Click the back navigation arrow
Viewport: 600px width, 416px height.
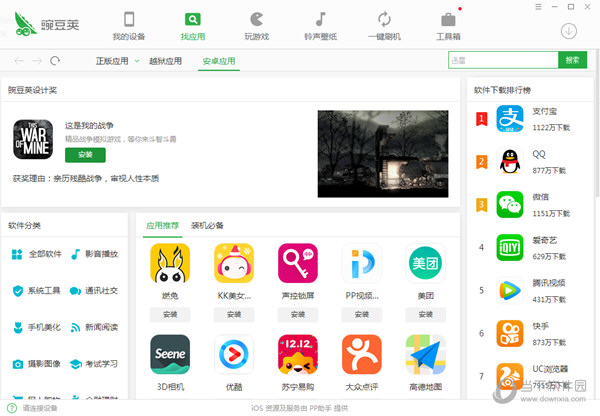(19, 60)
